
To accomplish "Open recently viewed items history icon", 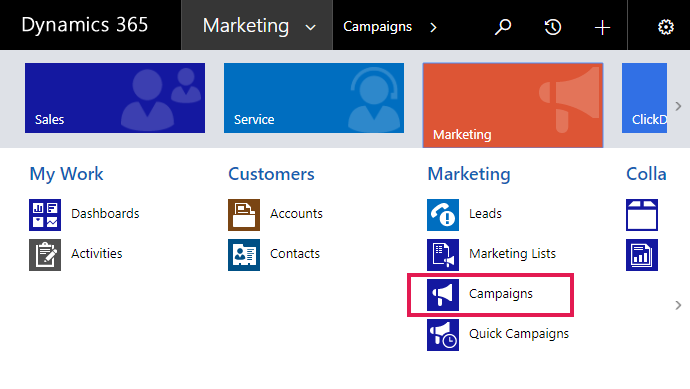I will tap(553, 27).
